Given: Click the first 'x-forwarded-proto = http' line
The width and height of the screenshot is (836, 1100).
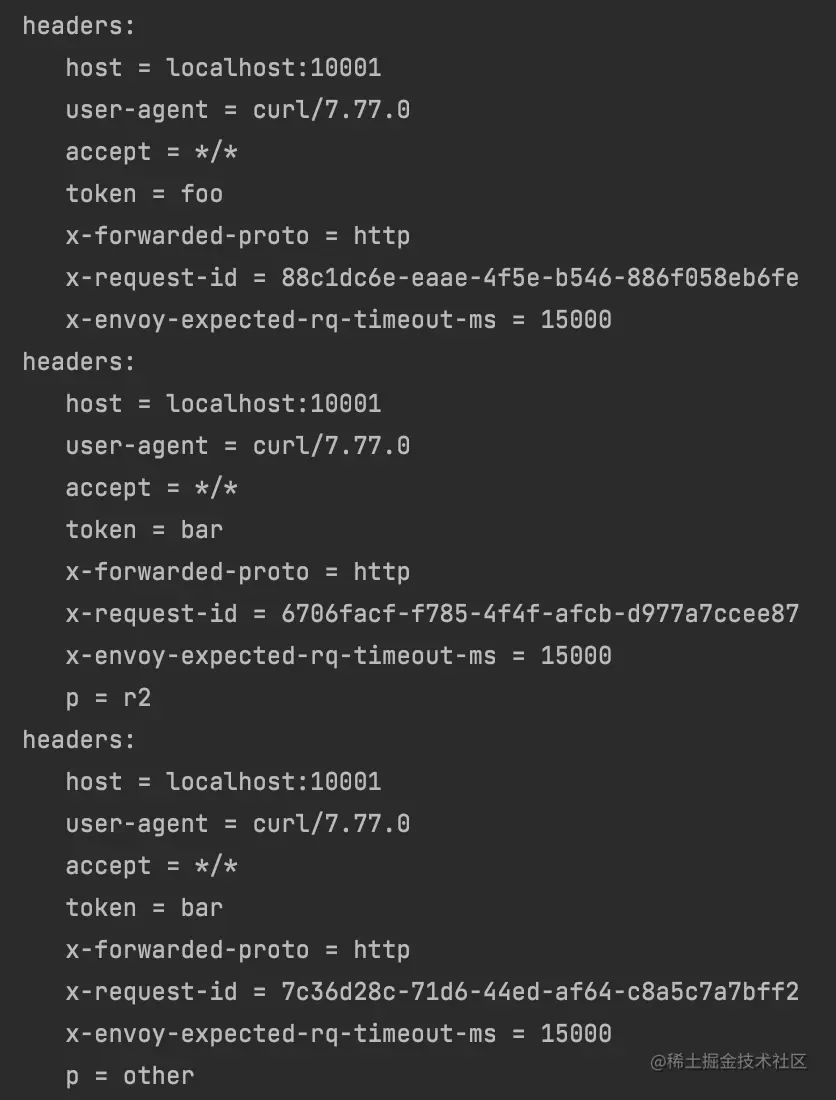Looking at the screenshot, I should click(x=238, y=236).
